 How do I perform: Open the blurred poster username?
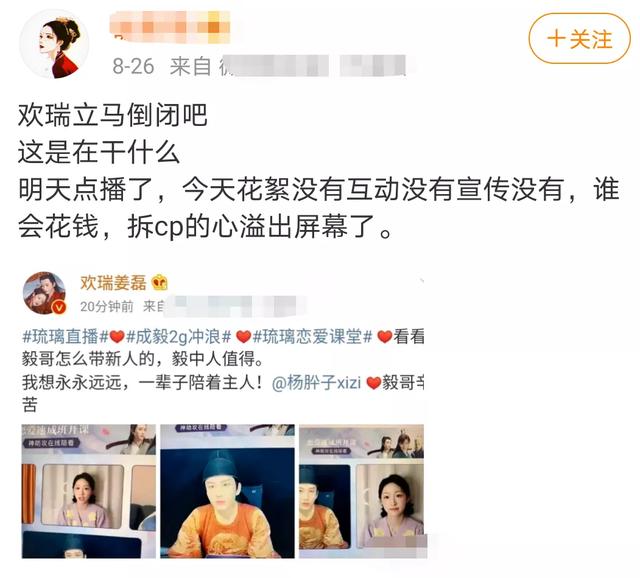pyautogui.click(x=170, y=26)
